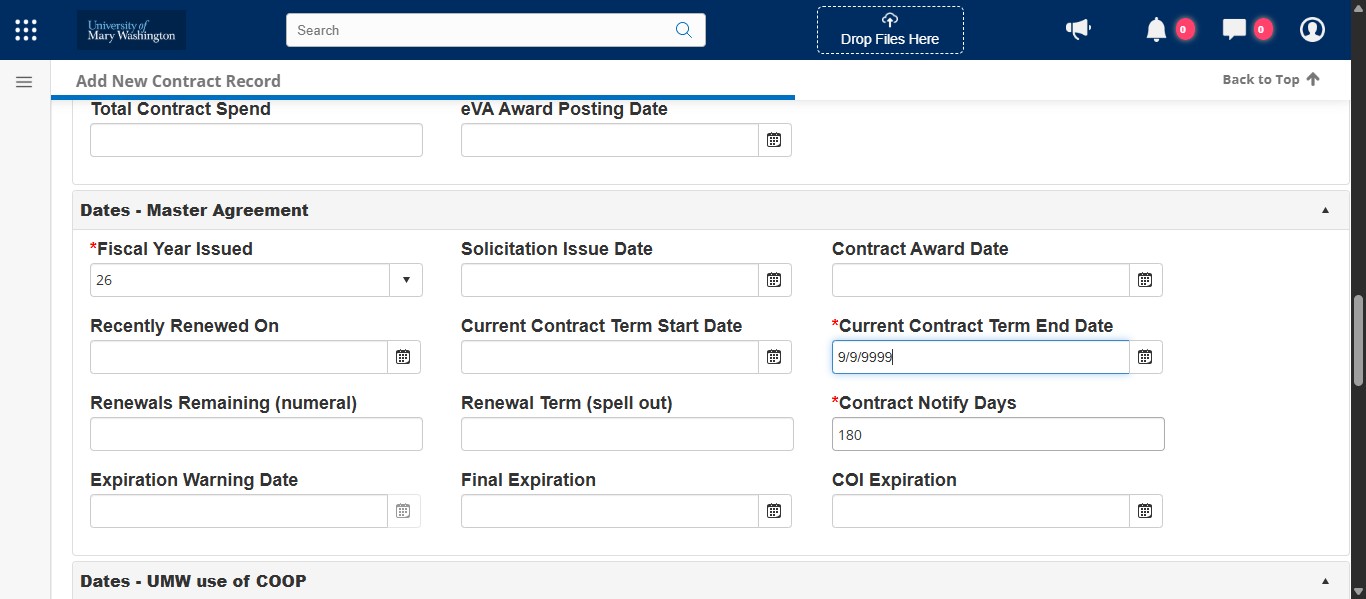
Task: Click the Contract Notify Days input field
Action: coord(997,434)
